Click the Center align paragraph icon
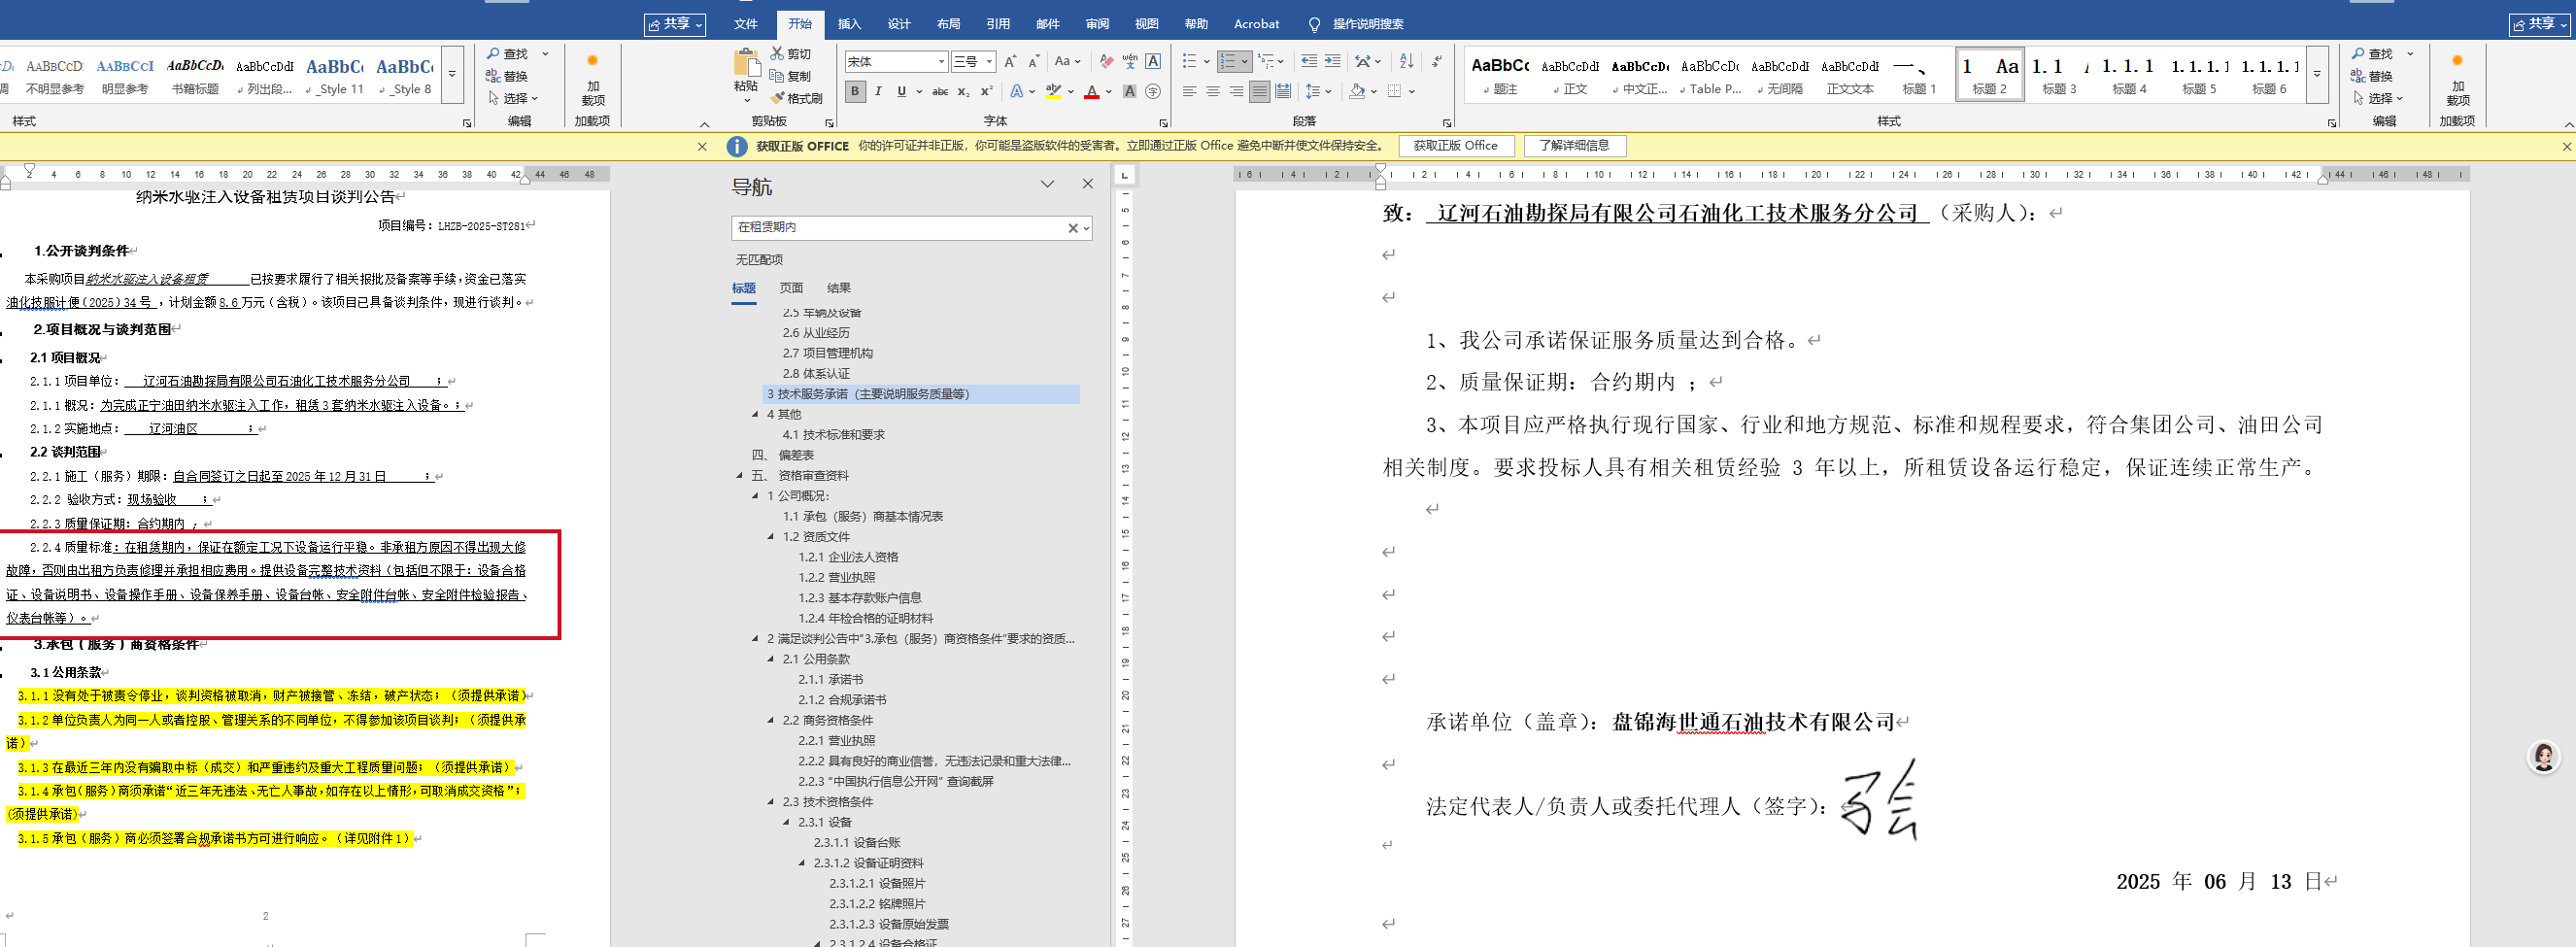Image resolution: width=2576 pixels, height=947 pixels. [1213, 92]
